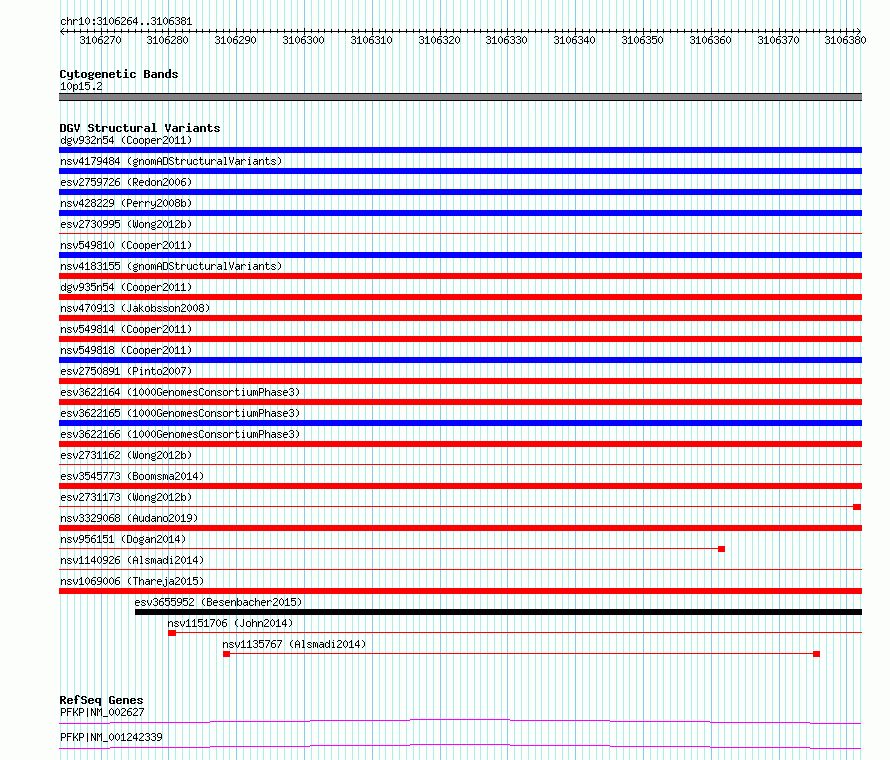This screenshot has height=760, width=890.
Task: Click ruler position 3106270
Action: point(100,40)
